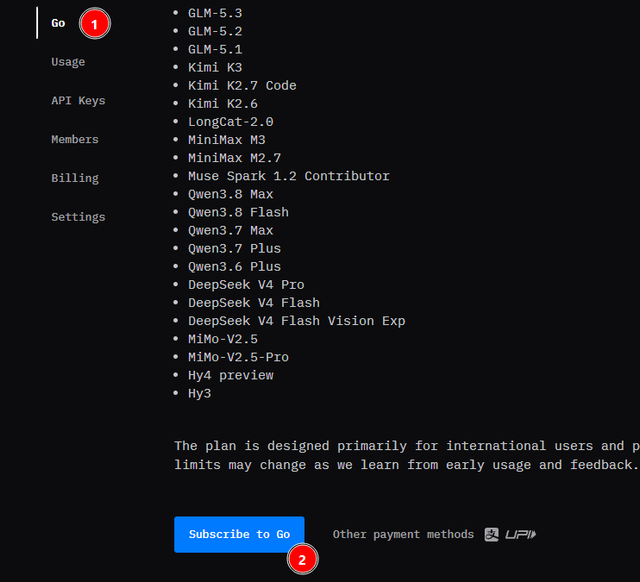Click the Kimi K2.6 entry
Viewport: 640px width, 582px height.
point(223,104)
